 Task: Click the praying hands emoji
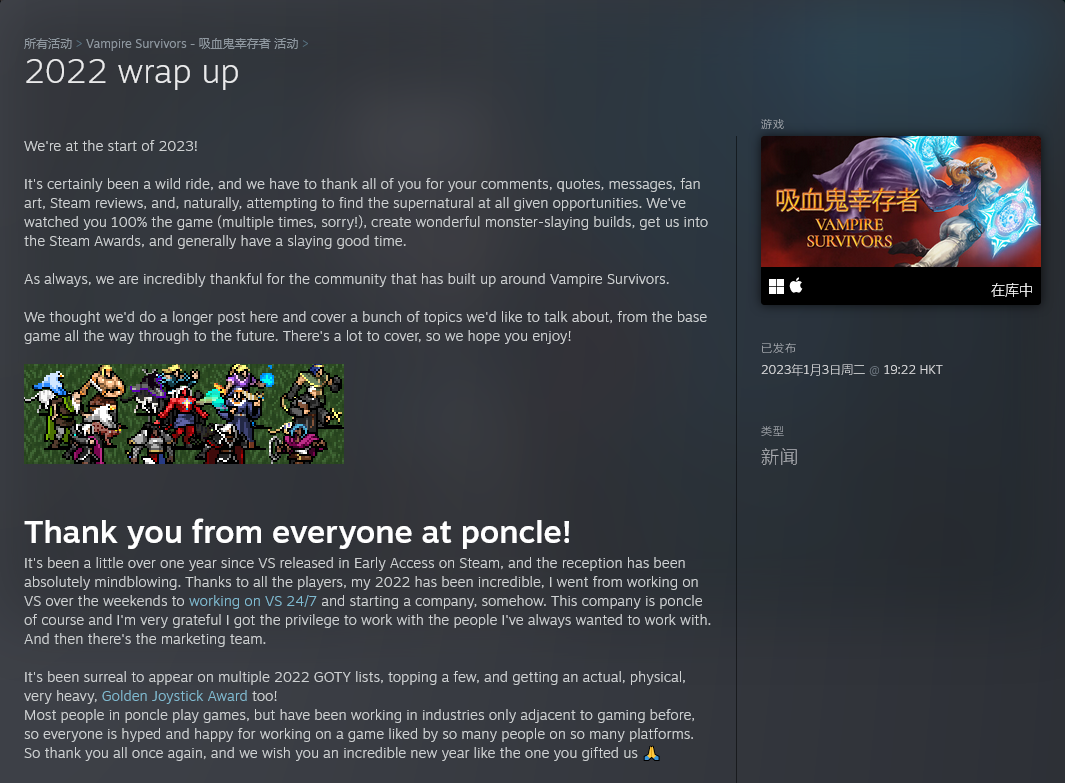pos(651,753)
